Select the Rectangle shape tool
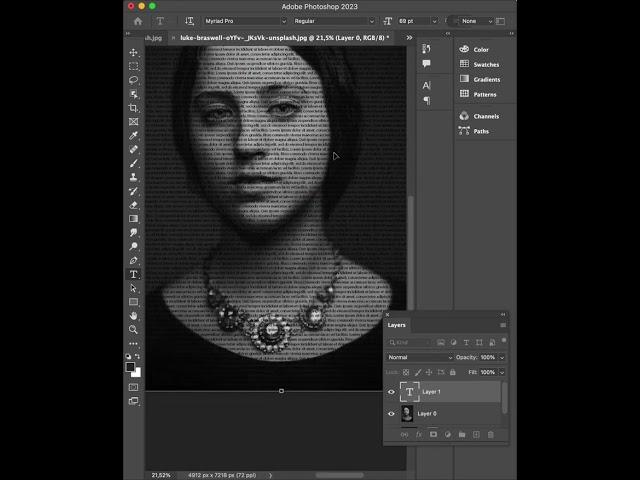 click(133, 302)
